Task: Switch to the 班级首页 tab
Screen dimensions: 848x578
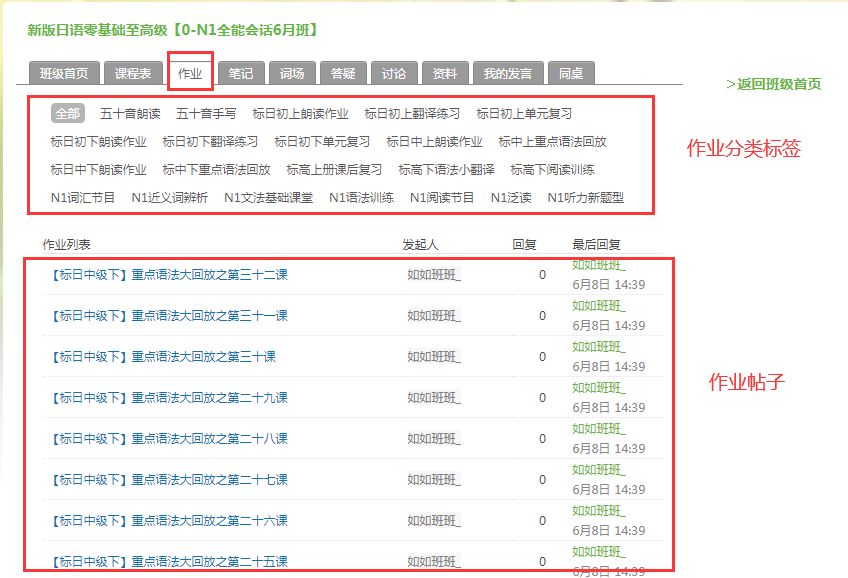Action: click(x=64, y=73)
